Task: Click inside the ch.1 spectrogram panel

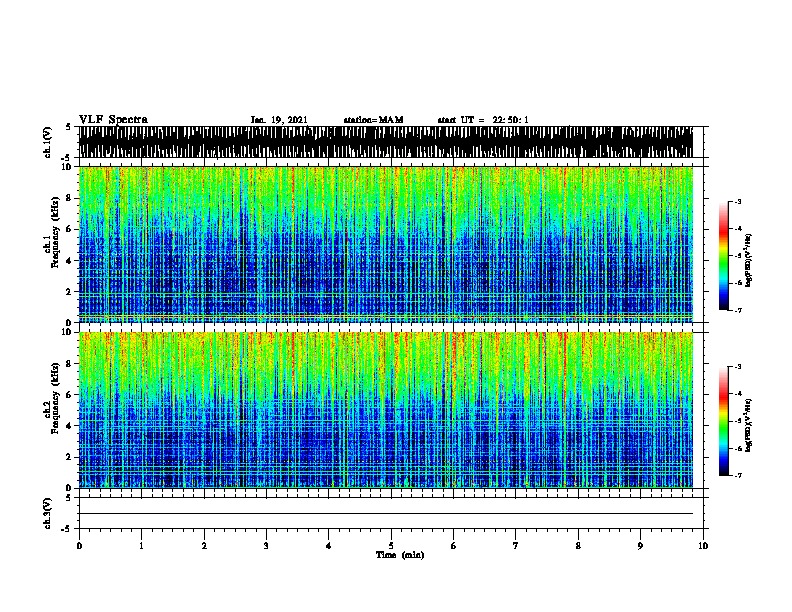Action: (386, 244)
